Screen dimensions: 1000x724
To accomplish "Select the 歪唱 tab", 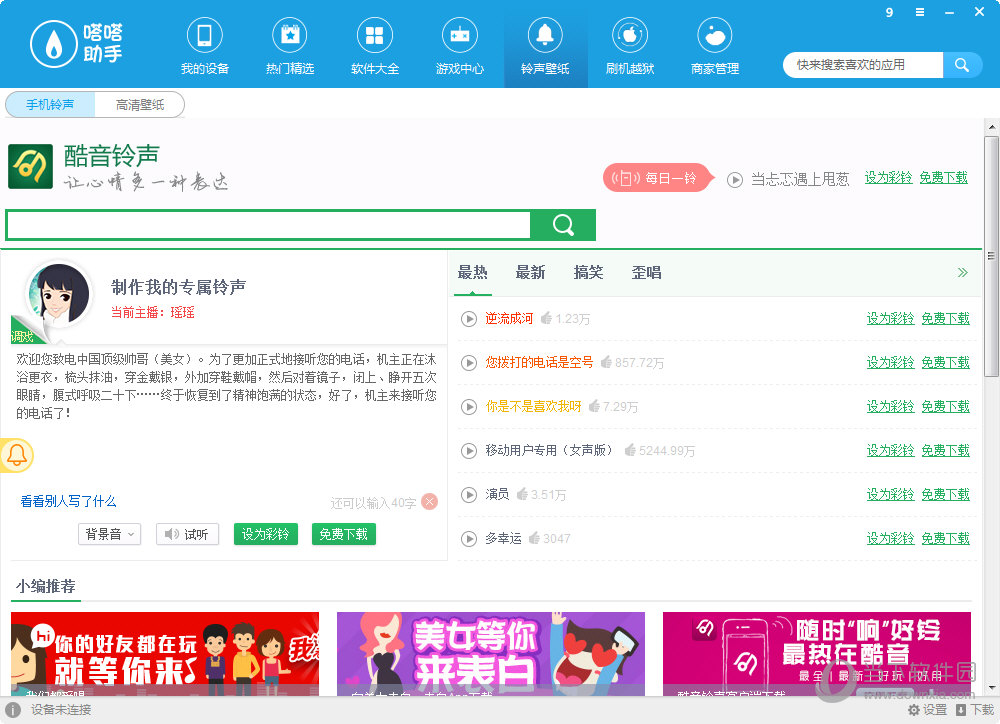I will click(647, 272).
